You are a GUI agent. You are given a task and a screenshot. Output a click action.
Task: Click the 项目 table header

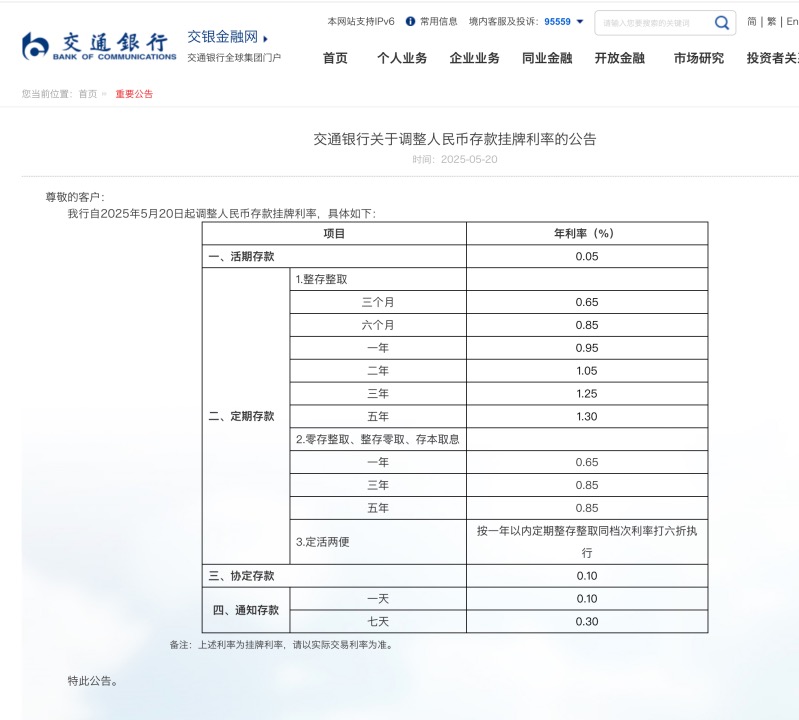pyautogui.click(x=334, y=233)
